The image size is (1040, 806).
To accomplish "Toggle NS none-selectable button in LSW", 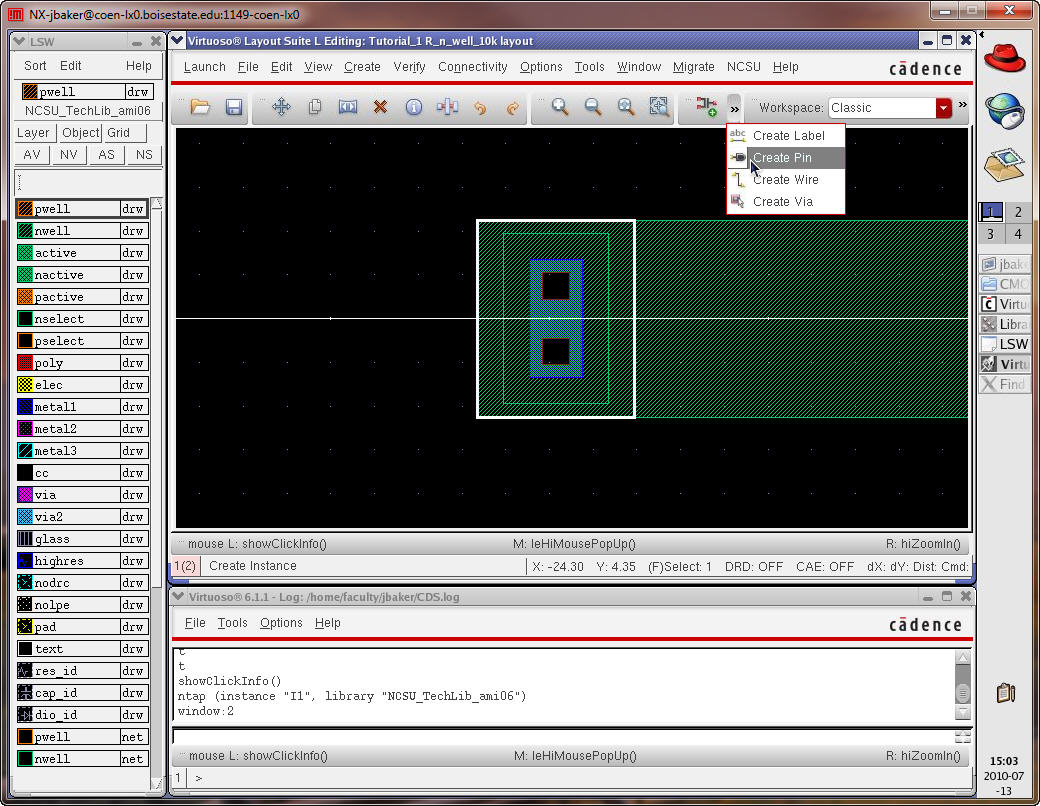I will click(144, 155).
